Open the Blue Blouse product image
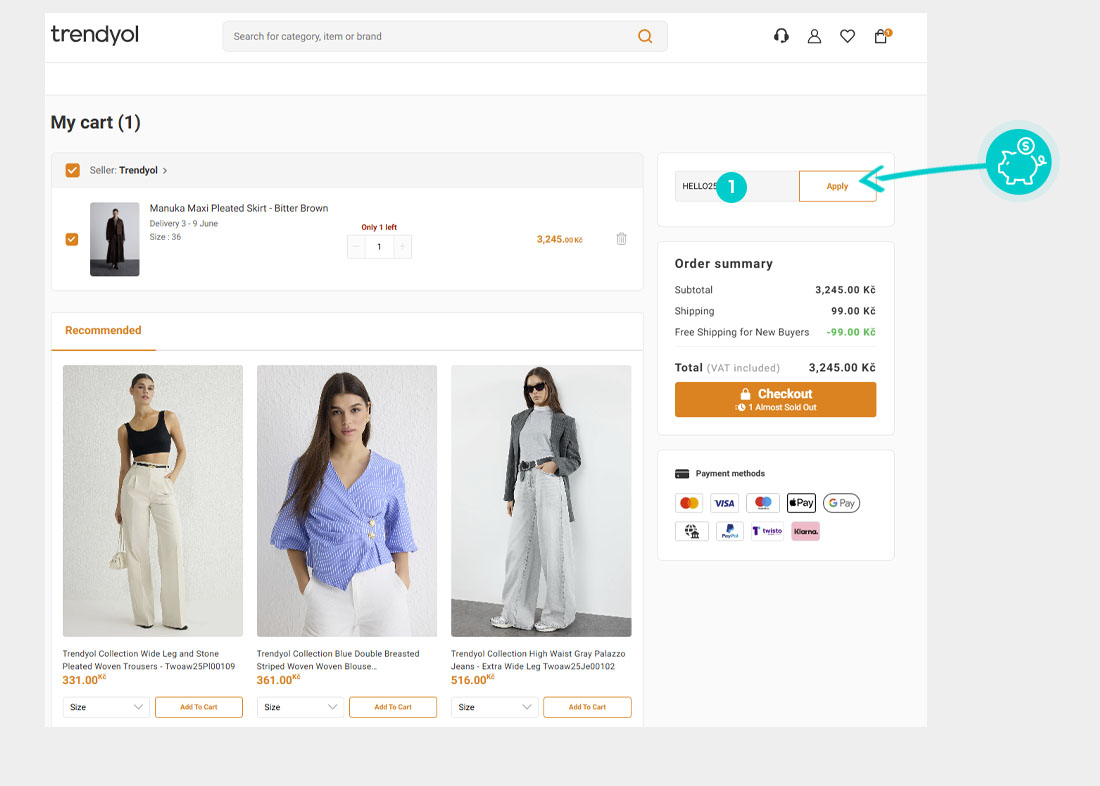Viewport: 1100px width, 786px height. pos(347,501)
